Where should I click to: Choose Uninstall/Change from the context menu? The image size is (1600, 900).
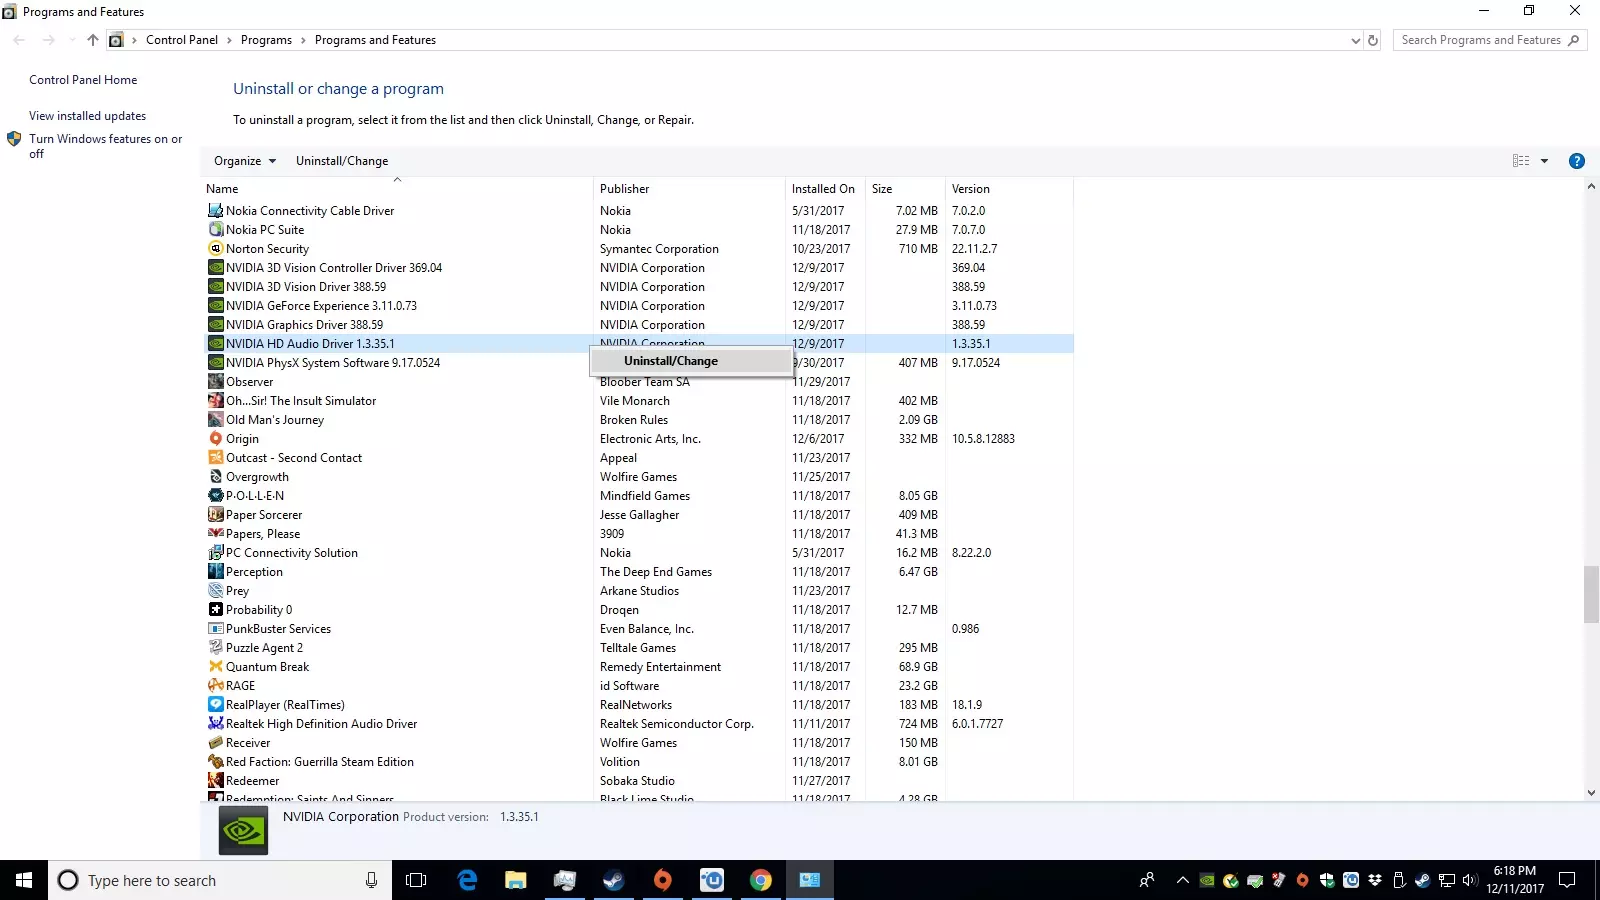click(x=671, y=361)
